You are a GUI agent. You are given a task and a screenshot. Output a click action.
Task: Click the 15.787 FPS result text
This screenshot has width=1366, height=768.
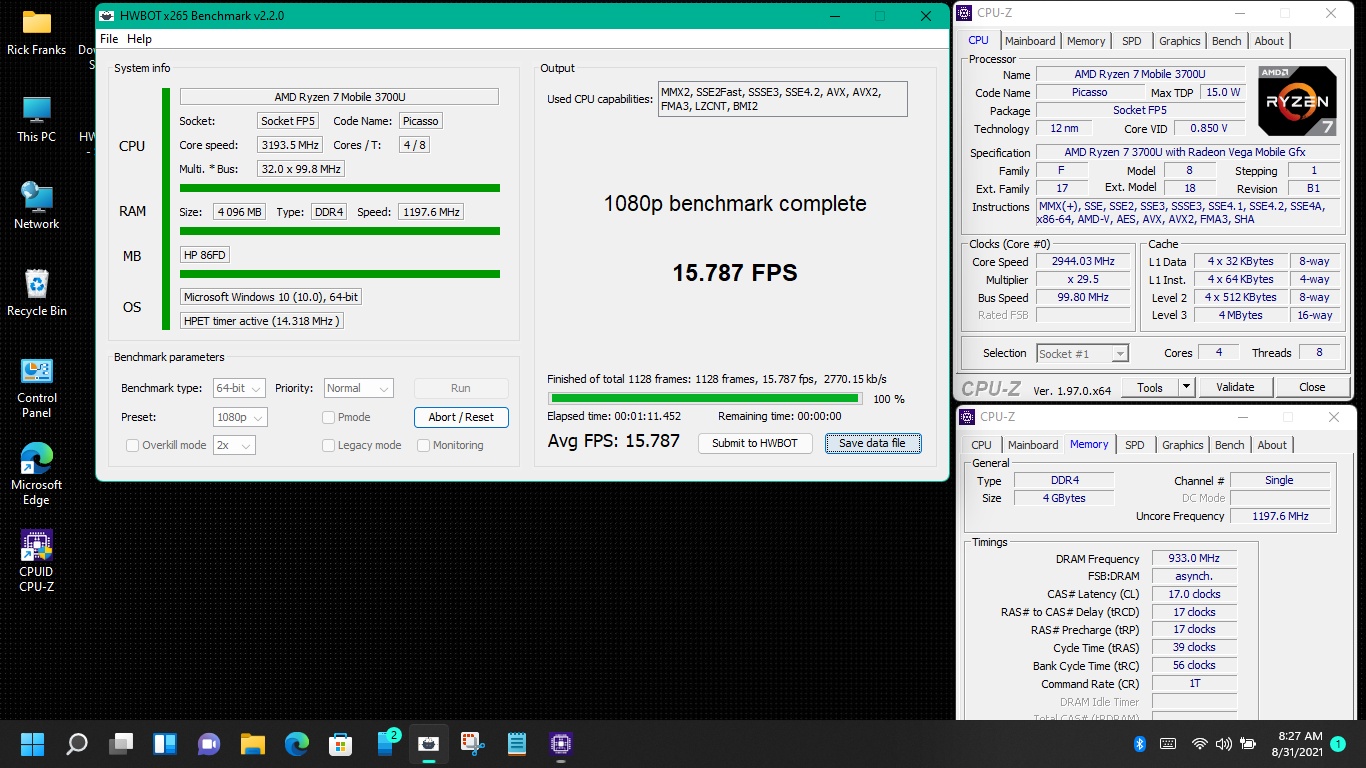click(x=735, y=273)
